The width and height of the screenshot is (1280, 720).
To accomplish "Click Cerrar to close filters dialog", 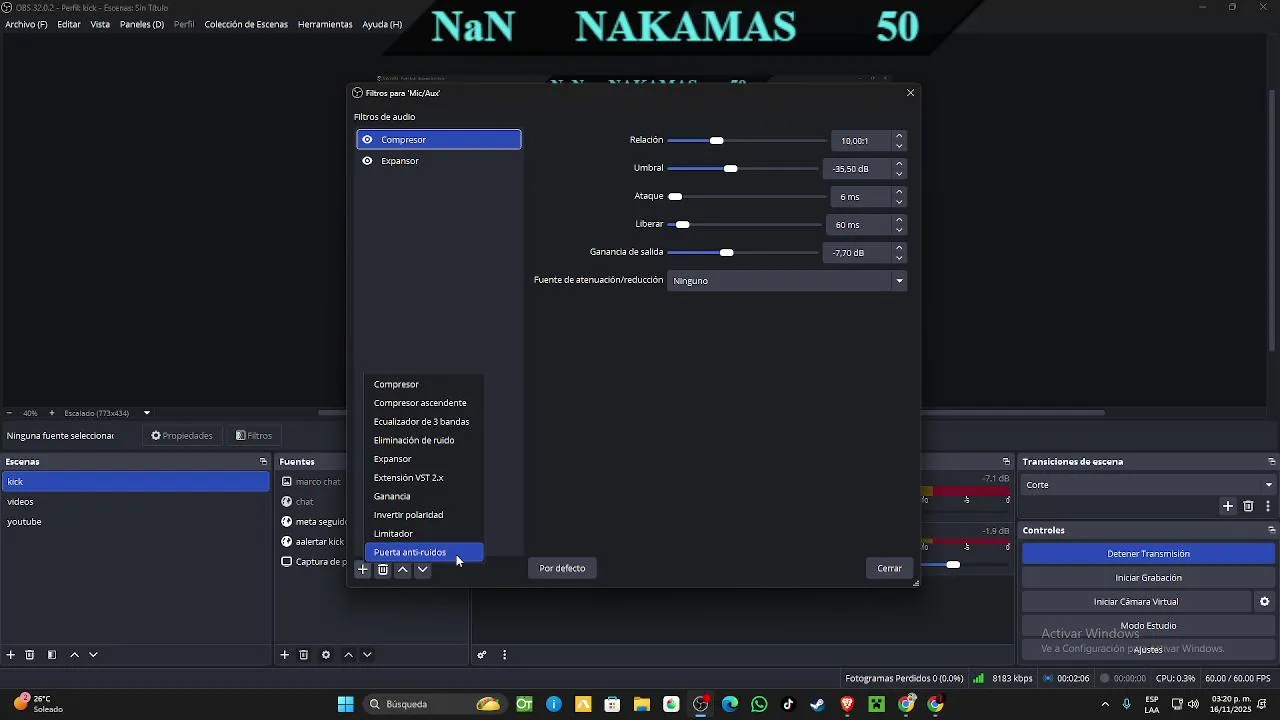I will tap(889, 568).
